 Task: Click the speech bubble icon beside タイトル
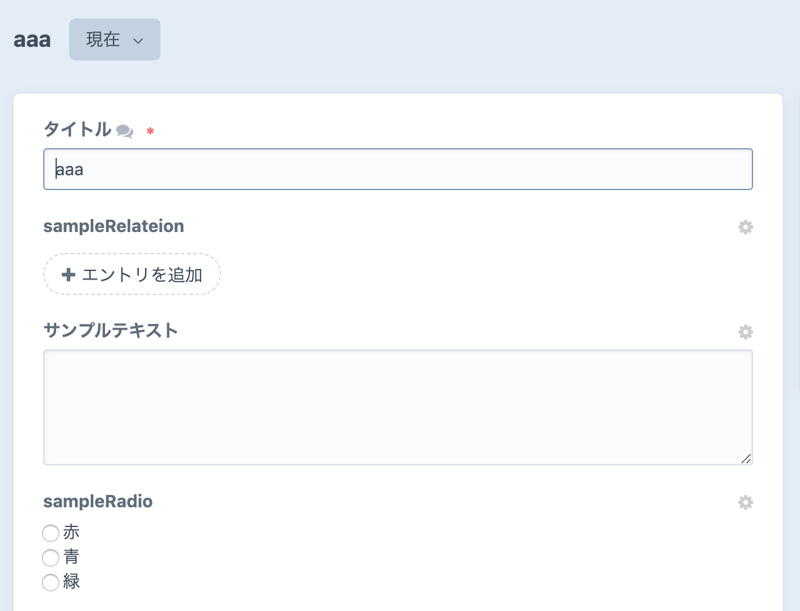pos(125,131)
